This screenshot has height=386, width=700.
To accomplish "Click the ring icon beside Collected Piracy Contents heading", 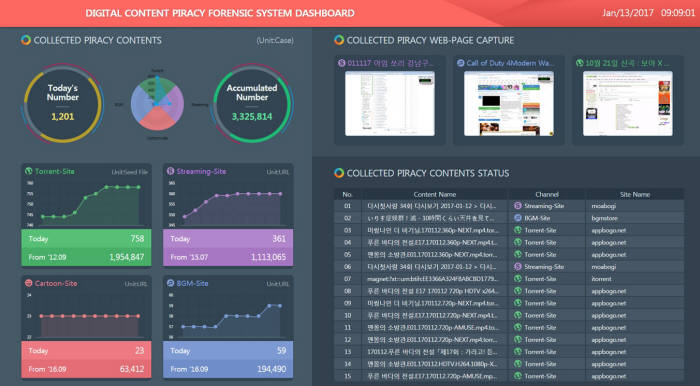I will click(x=26, y=40).
